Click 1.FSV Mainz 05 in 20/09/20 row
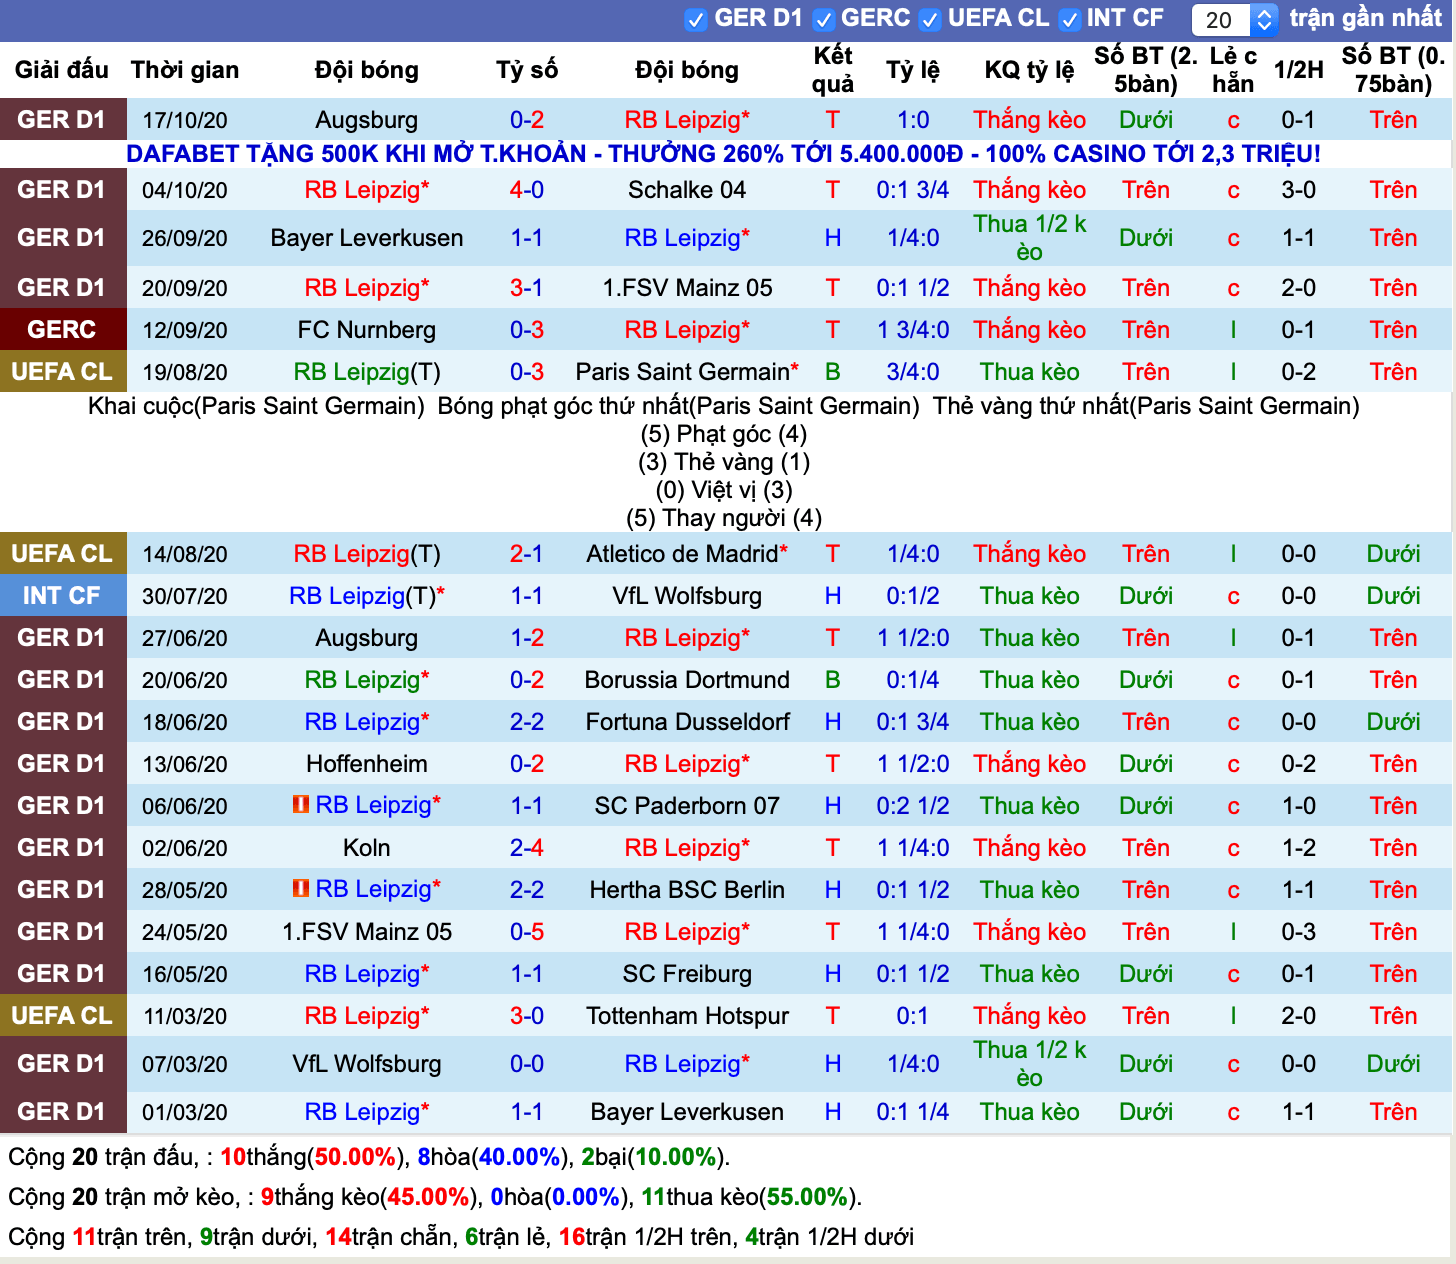The width and height of the screenshot is (1456, 1264). pyautogui.click(x=687, y=288)
